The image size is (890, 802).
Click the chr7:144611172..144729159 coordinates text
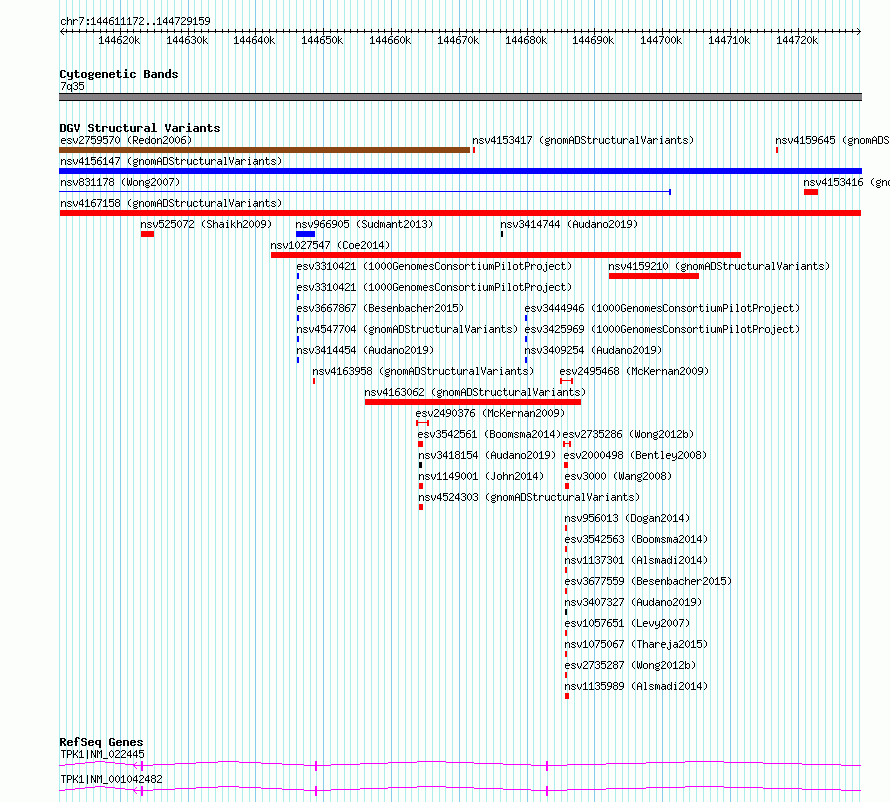click(x=135, y=21)
